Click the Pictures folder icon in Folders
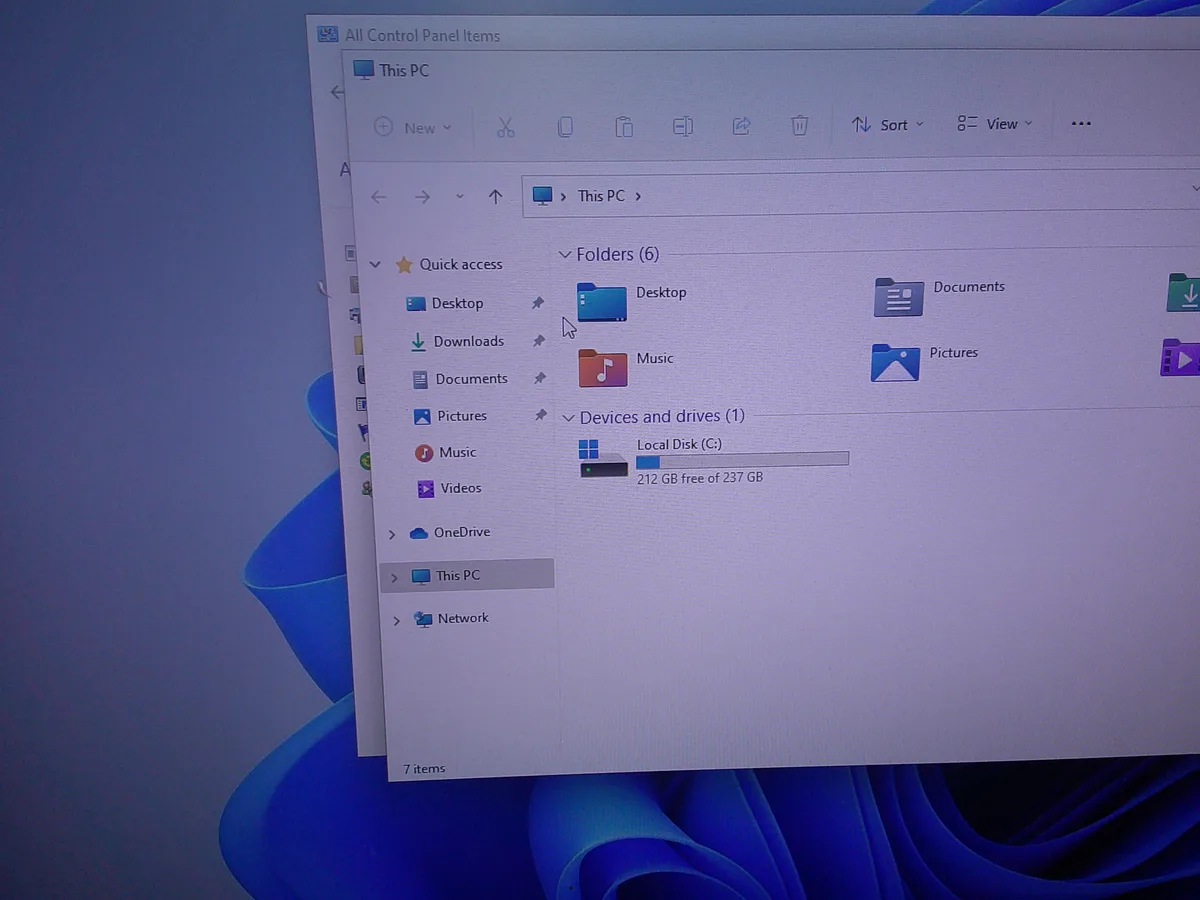Image resolution: width=1200 pixels, height=900 pixels. pyautogui.click(x=895, y=363)
